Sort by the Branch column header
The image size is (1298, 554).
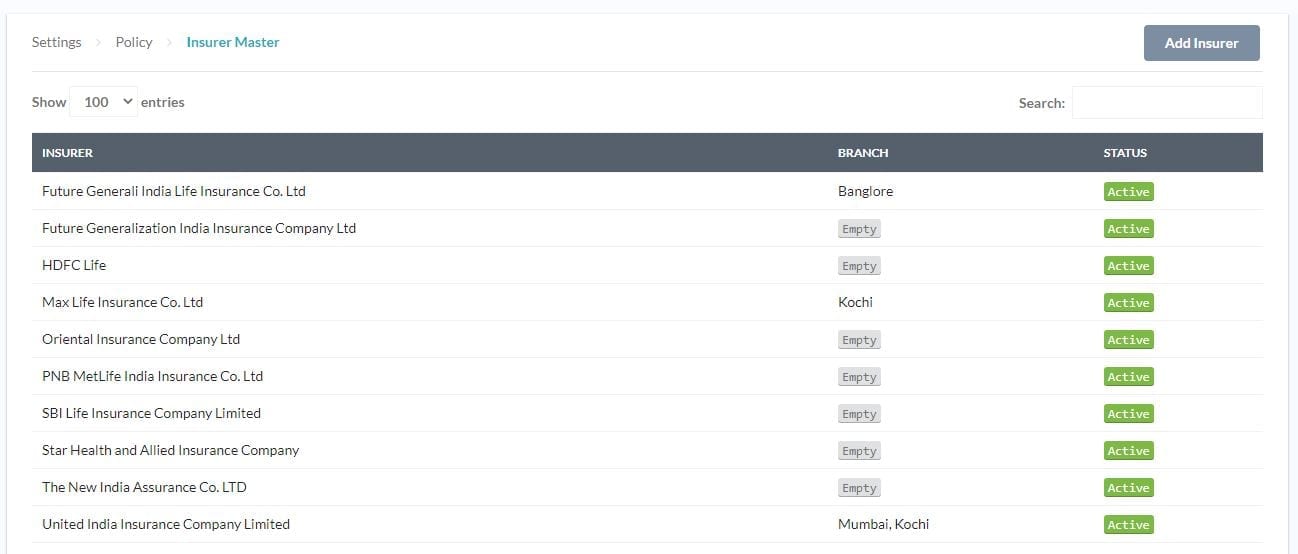click(862, 153)
